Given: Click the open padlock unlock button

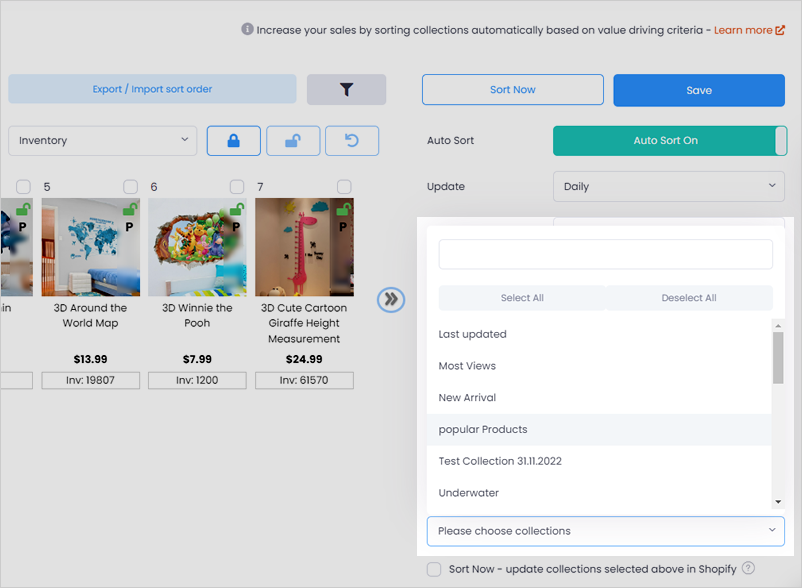Looking at the screenshot, I should click(x=293, y=141).
